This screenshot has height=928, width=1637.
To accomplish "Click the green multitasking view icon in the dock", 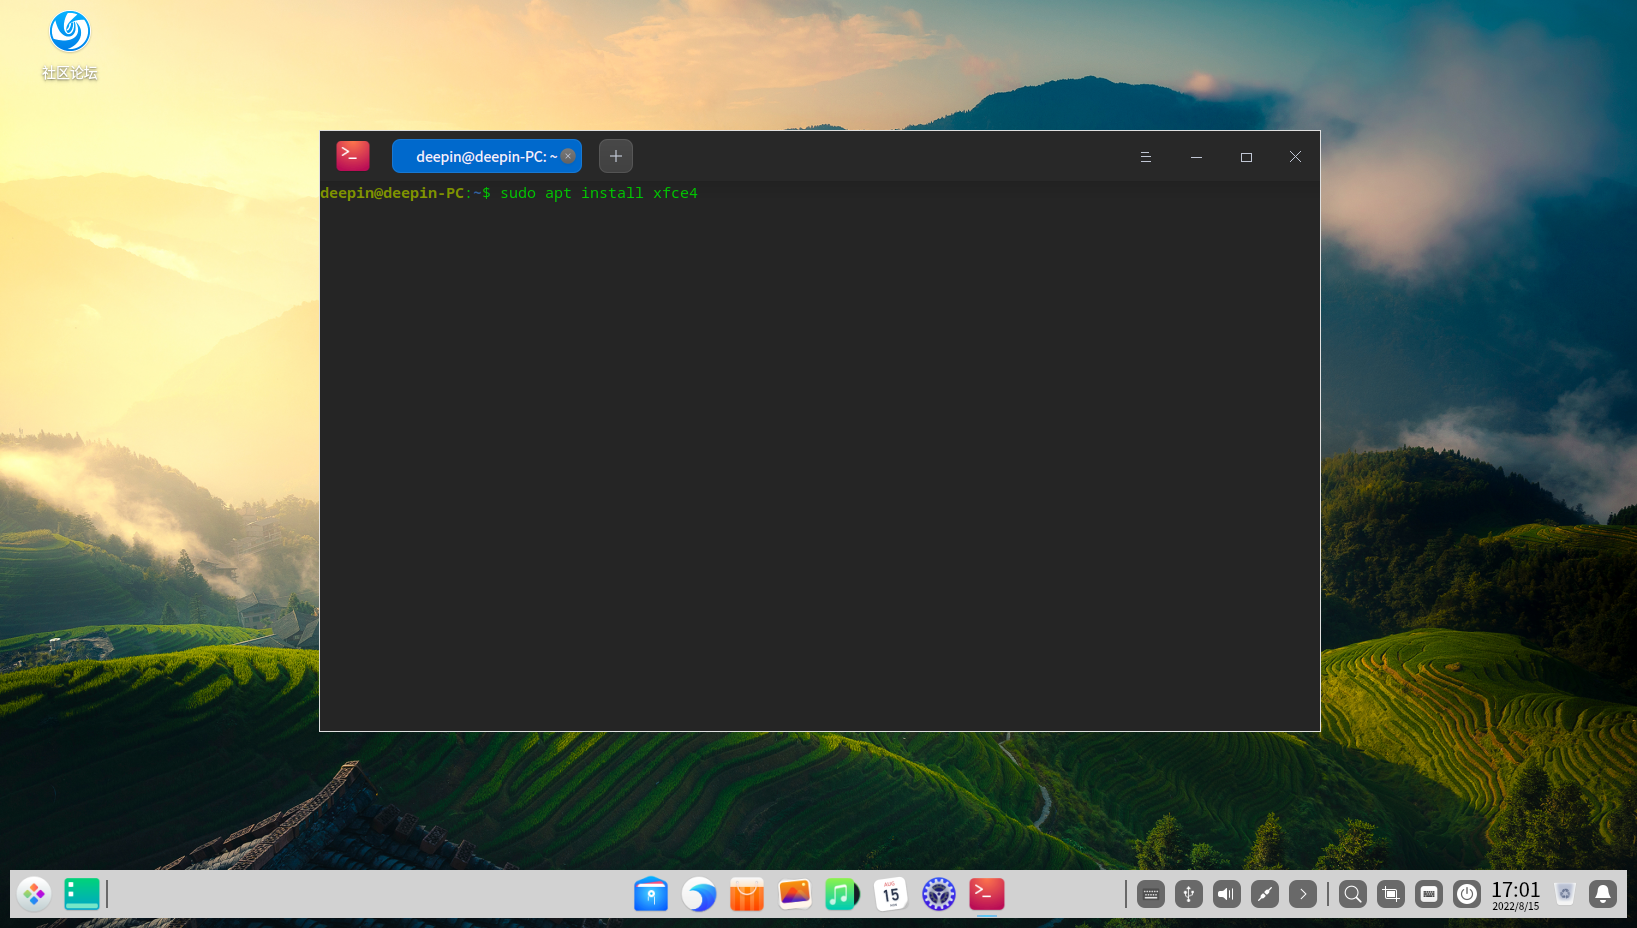I will pyautogui.click(x=82, y=894).
